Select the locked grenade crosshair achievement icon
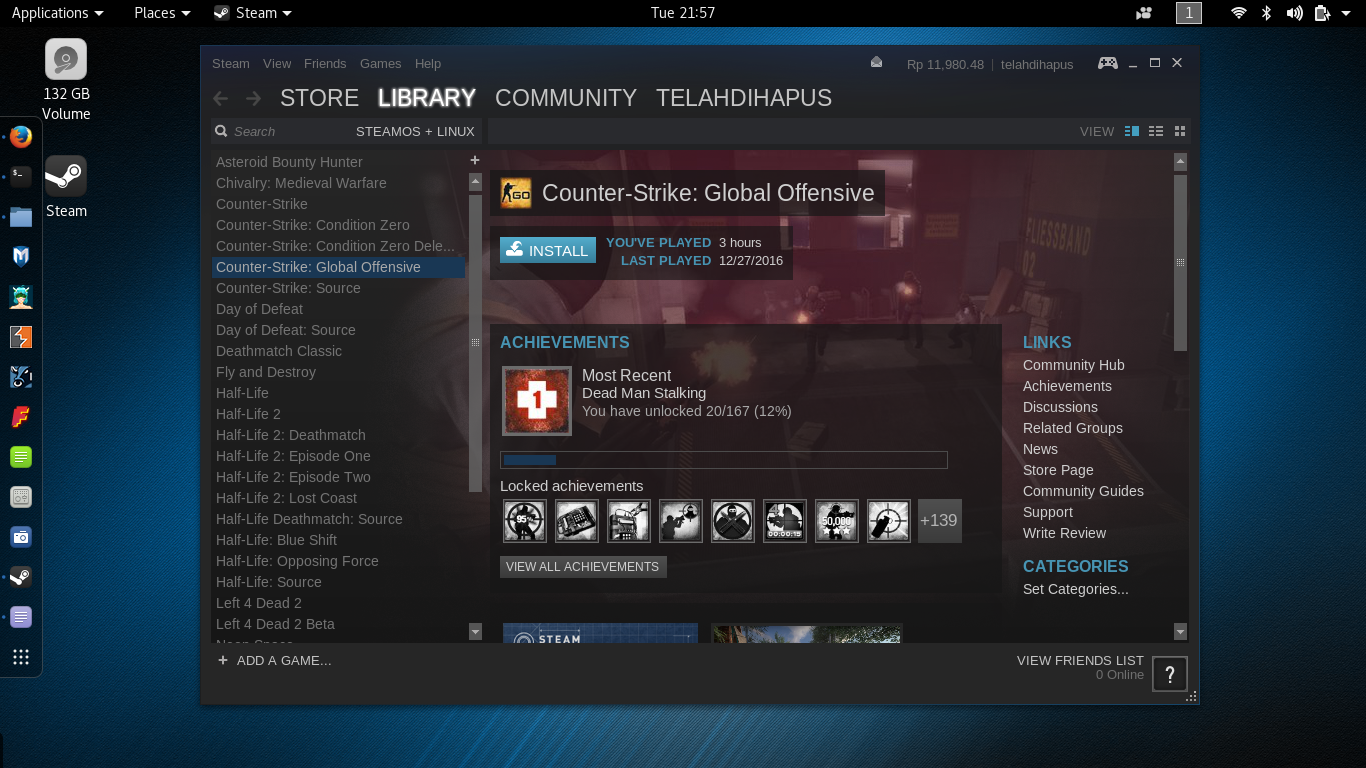The width and height of the screenshot is (1366, 768). coord(889,521)
